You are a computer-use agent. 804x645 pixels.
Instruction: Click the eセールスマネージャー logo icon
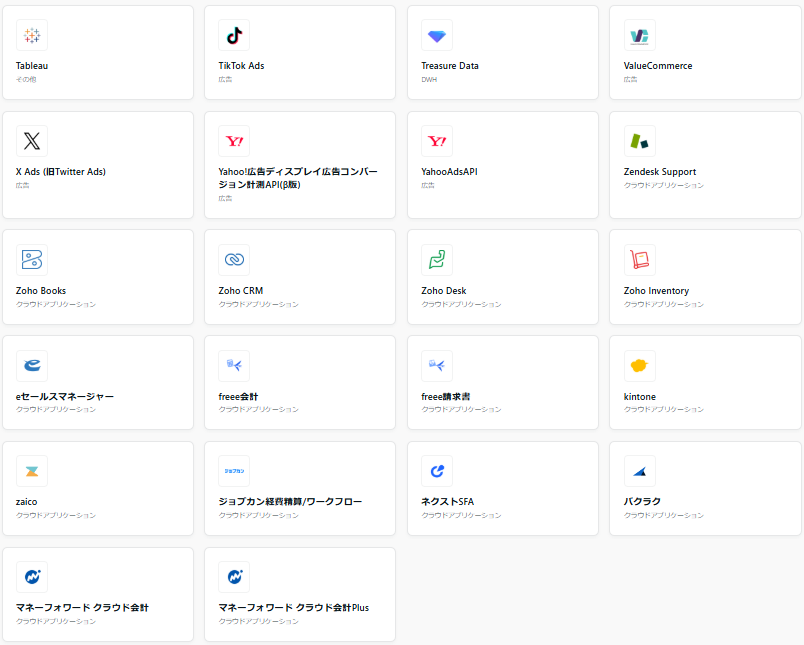point(32,366)
